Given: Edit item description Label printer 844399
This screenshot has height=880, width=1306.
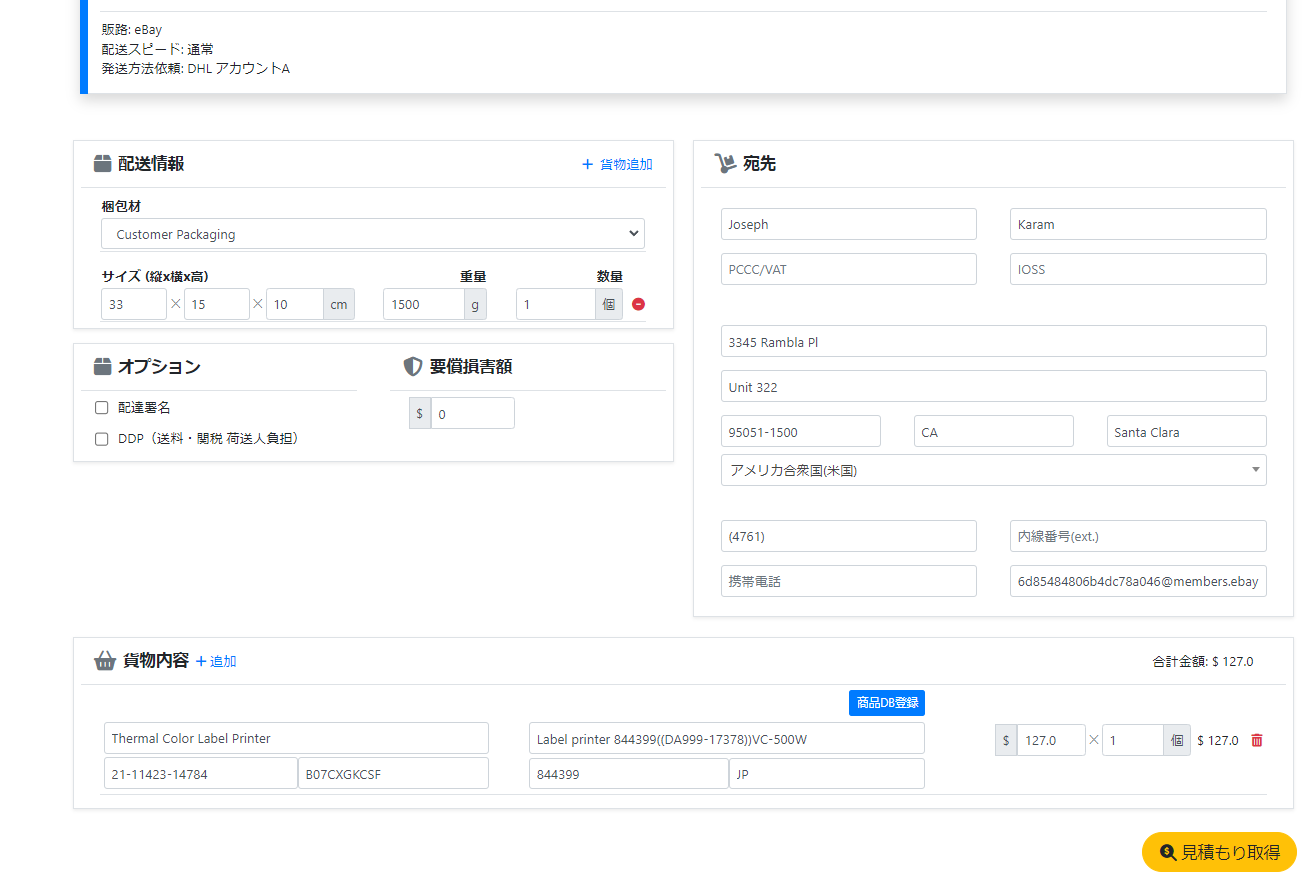Looking at the screenshot, I should pyautogui.click(x=726, y=738).
